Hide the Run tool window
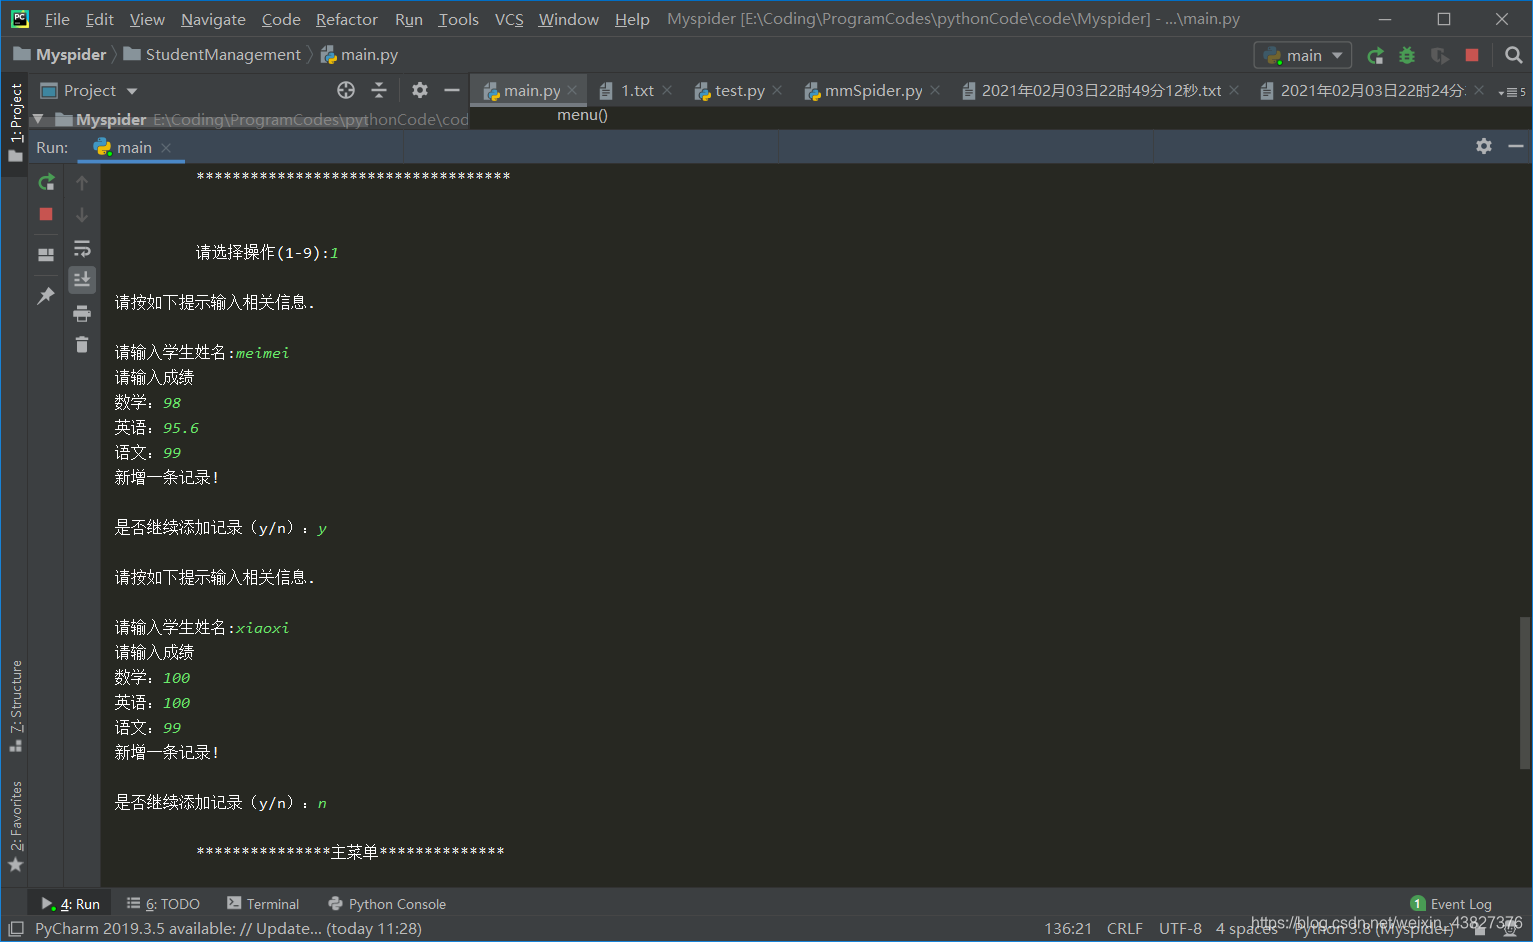Screen dimensions: 1533x942 click(x=1516, y=146)
